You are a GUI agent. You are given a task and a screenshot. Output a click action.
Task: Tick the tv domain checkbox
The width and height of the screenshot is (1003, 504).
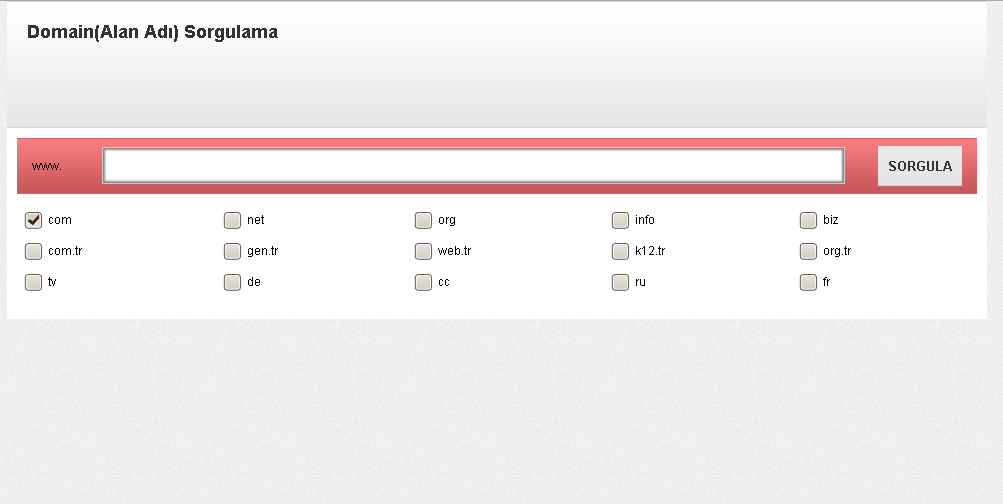pyautogui.click(x=33, y=282)
